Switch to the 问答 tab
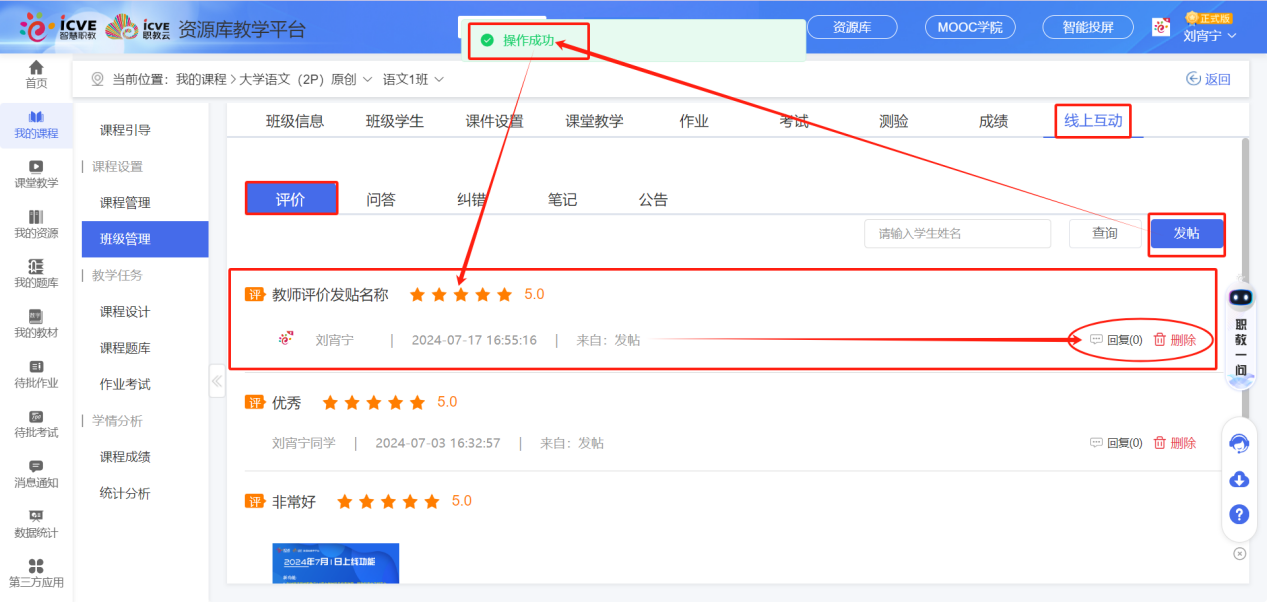The height and width of the screenshot is (602, 1267). [381, 199]
